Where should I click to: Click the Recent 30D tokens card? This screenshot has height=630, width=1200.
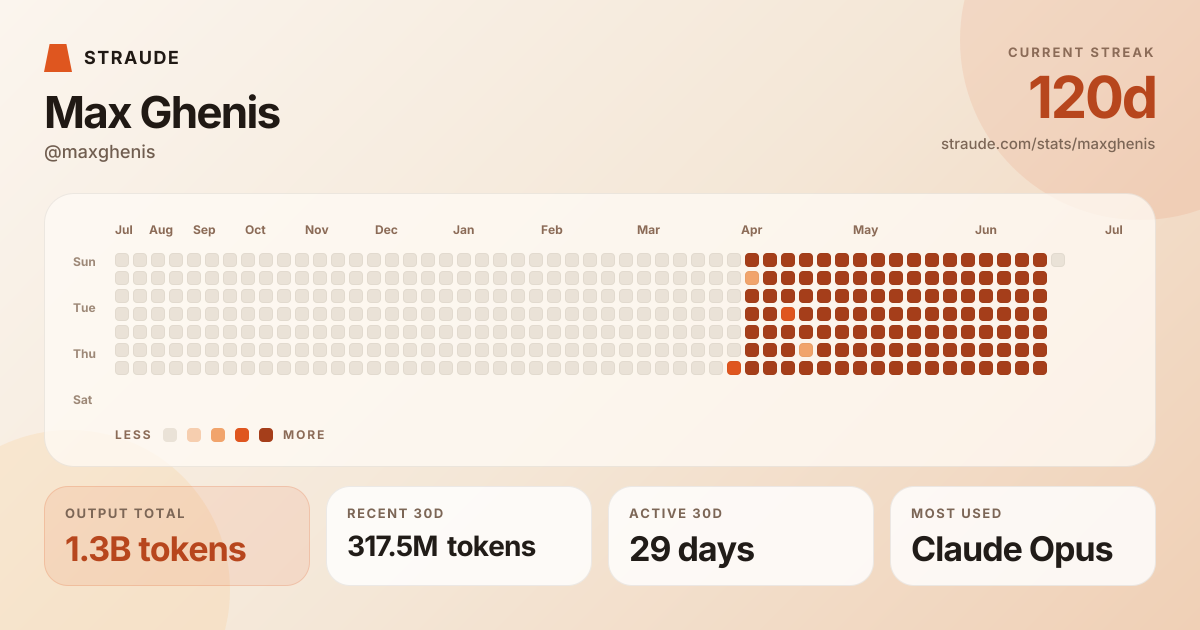coord(459,536)
